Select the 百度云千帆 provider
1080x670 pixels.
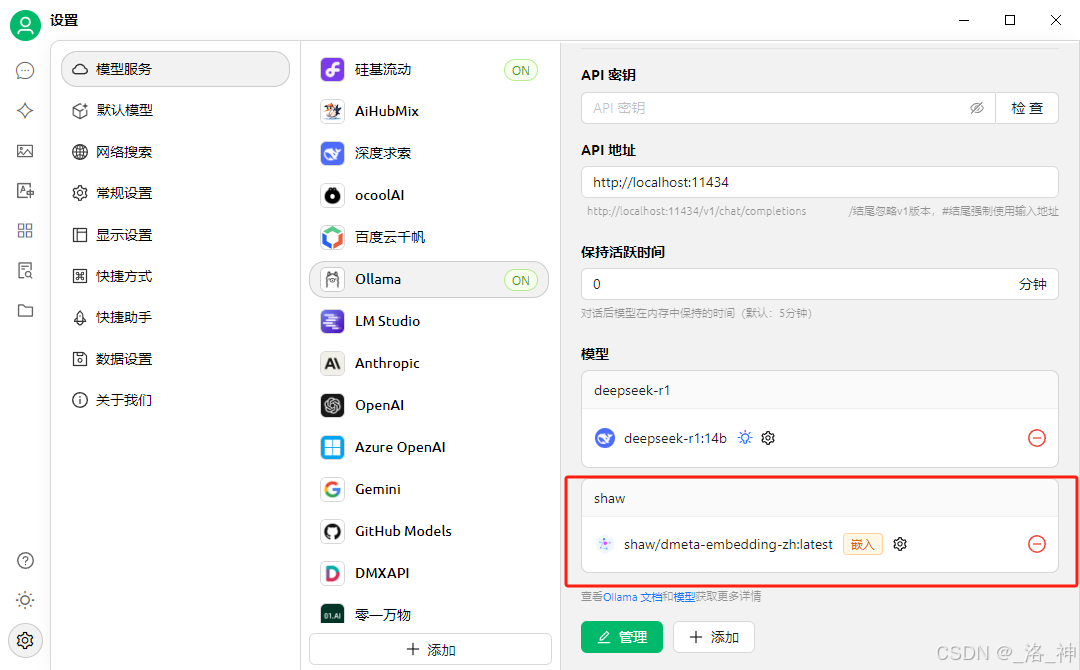coord(429,237)
